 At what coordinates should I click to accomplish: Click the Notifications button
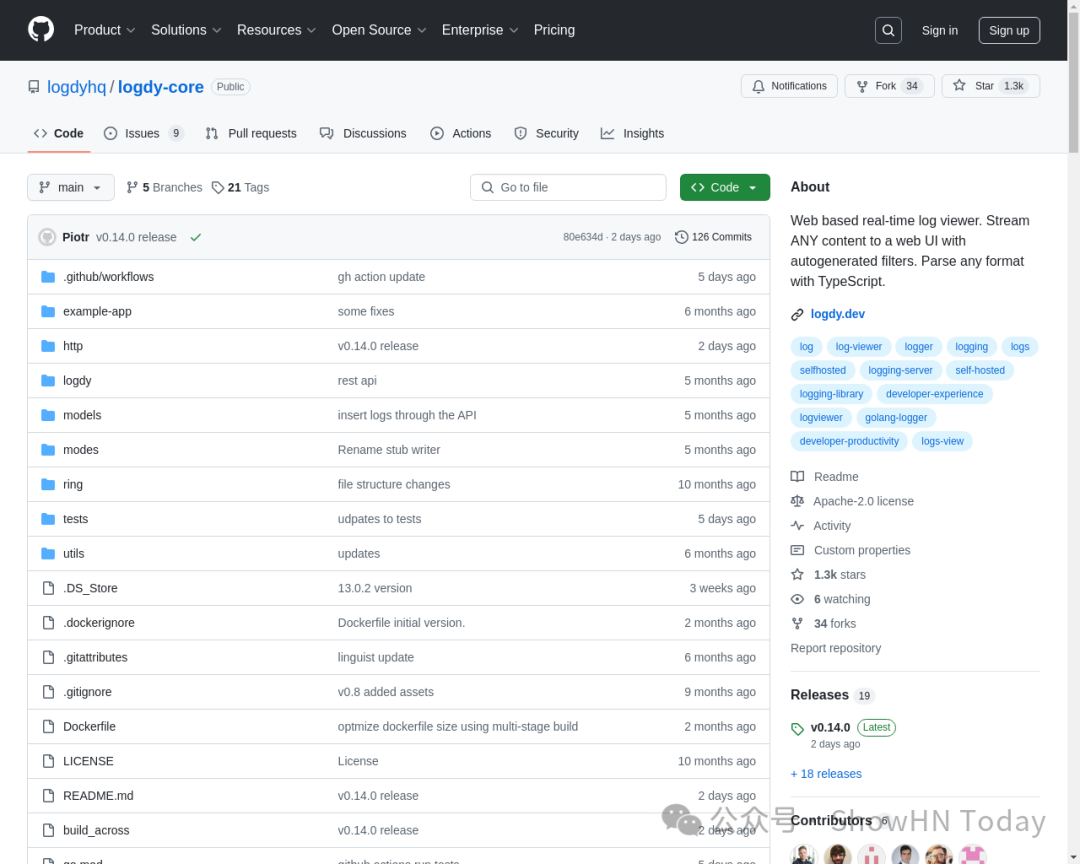point(789,86)
